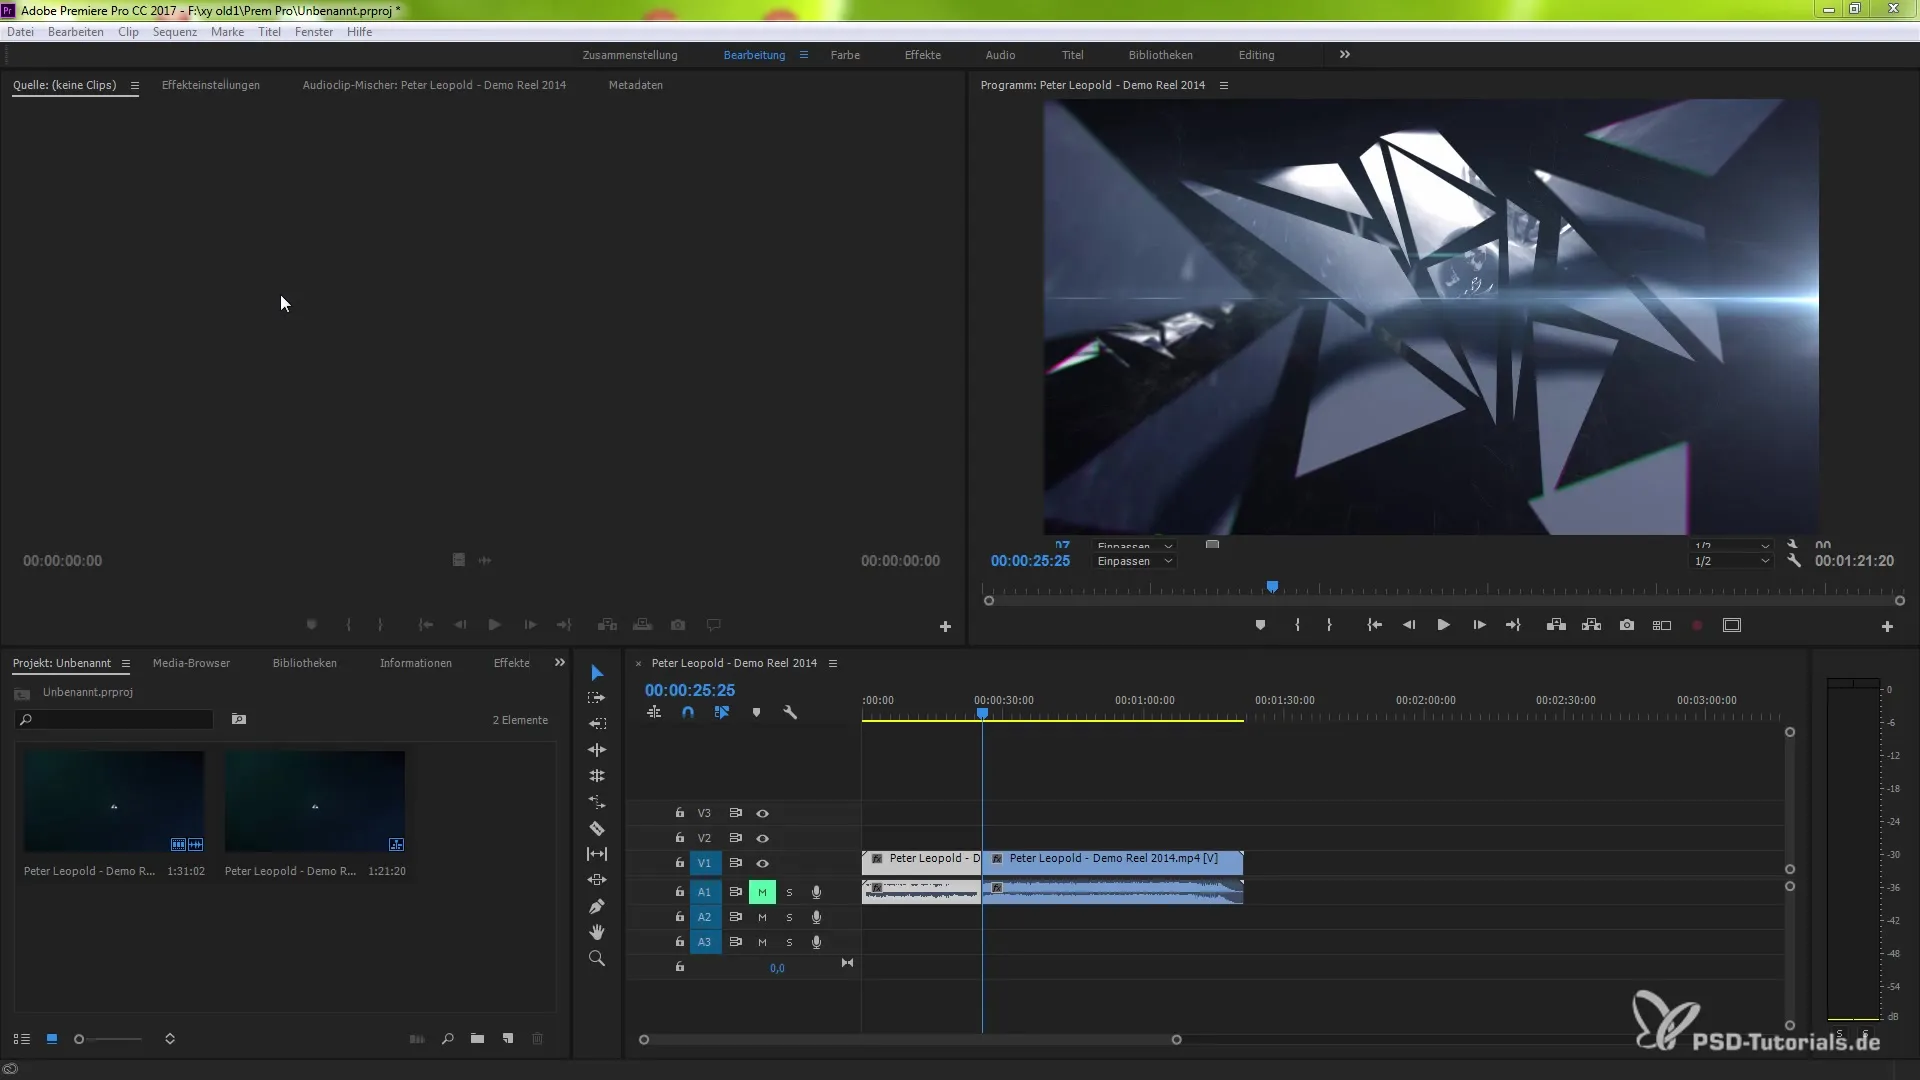Image resolution: width=1920 pixels, height=1080 pixels.
Task: Click Extract button in Program monitor
Action: pos(1591,625)
